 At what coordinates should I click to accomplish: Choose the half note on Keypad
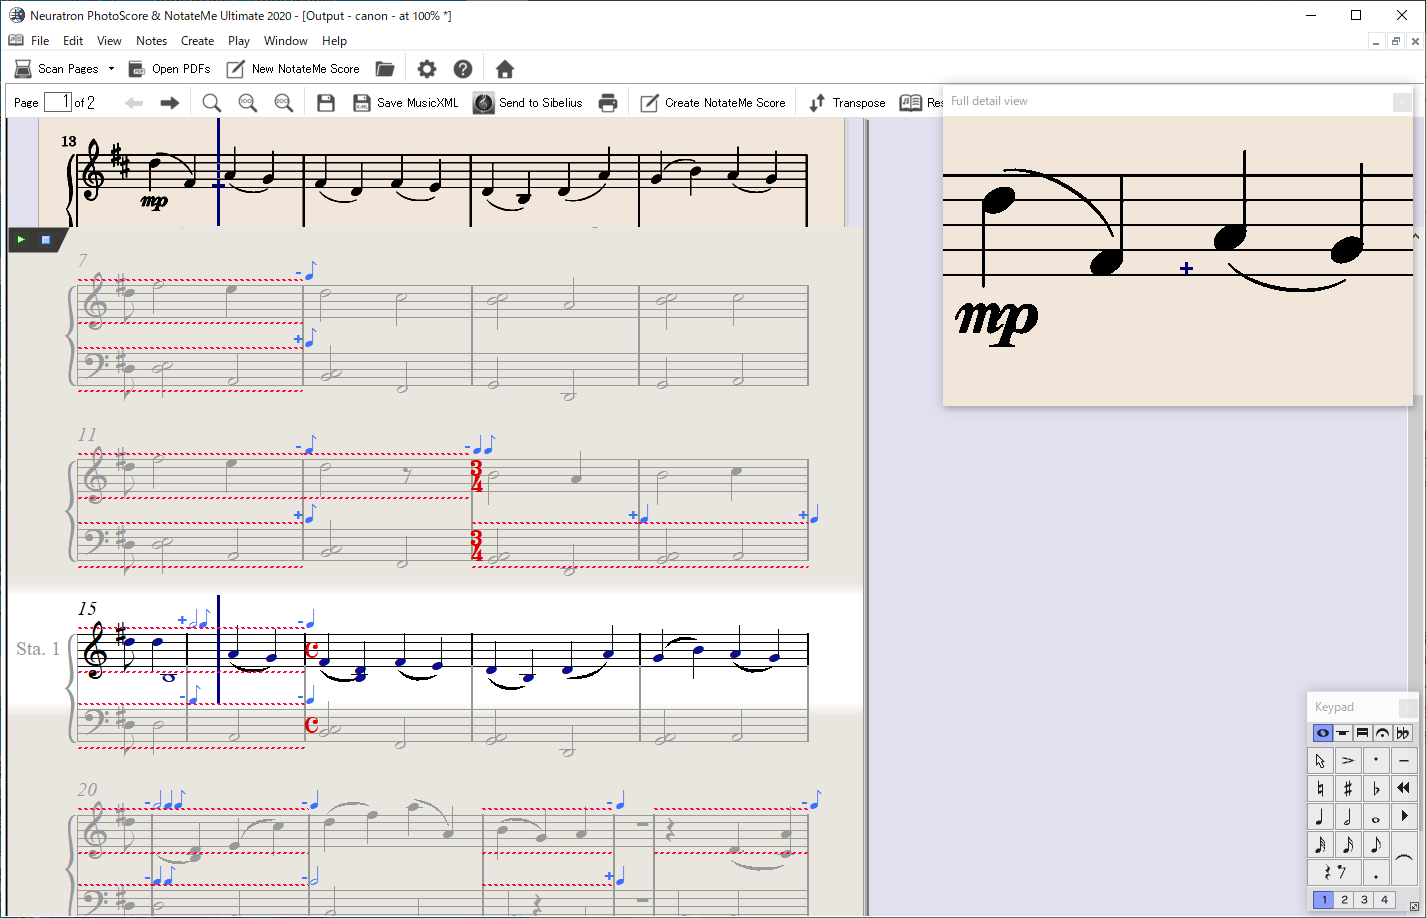pos(1347,817)
